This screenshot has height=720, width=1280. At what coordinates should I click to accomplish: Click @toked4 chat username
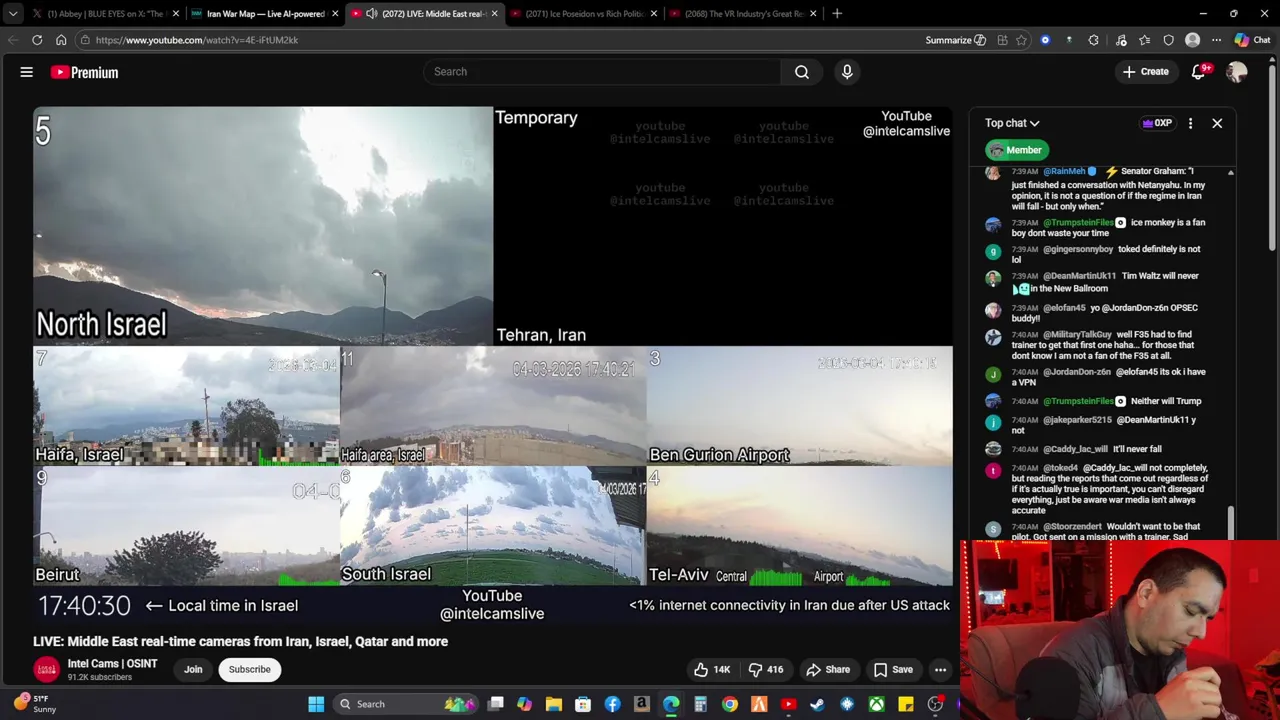[x=1060, y=468]
